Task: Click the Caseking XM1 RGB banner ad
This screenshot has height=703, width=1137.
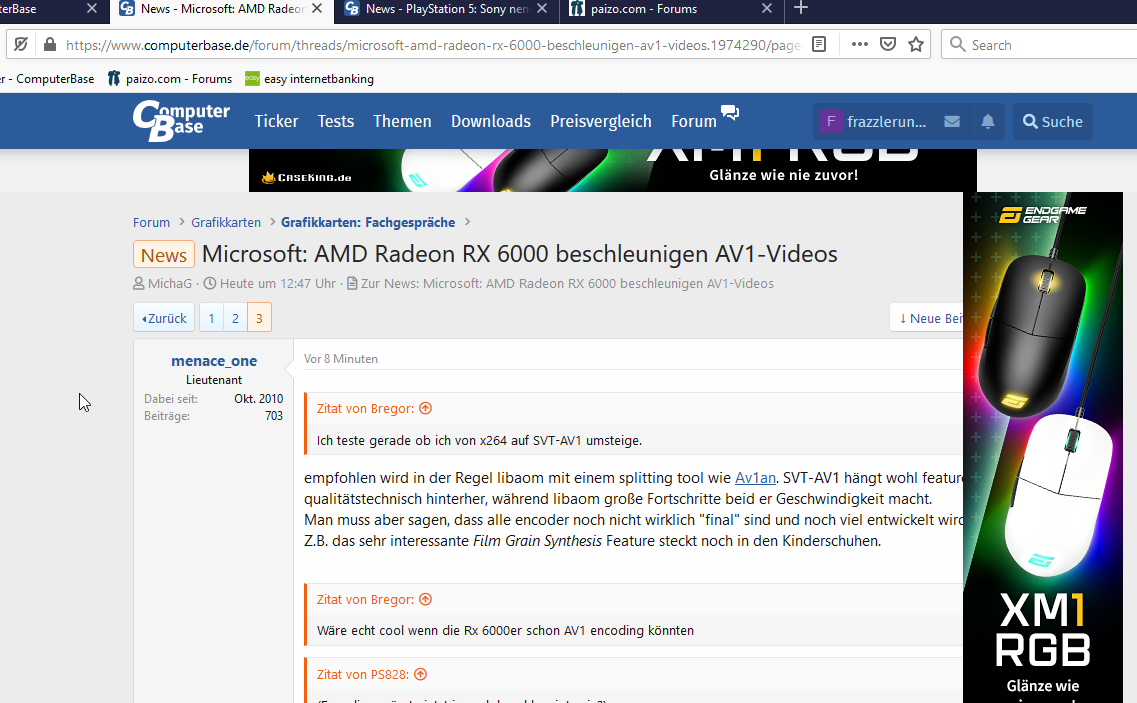Action: coord(613,170)
